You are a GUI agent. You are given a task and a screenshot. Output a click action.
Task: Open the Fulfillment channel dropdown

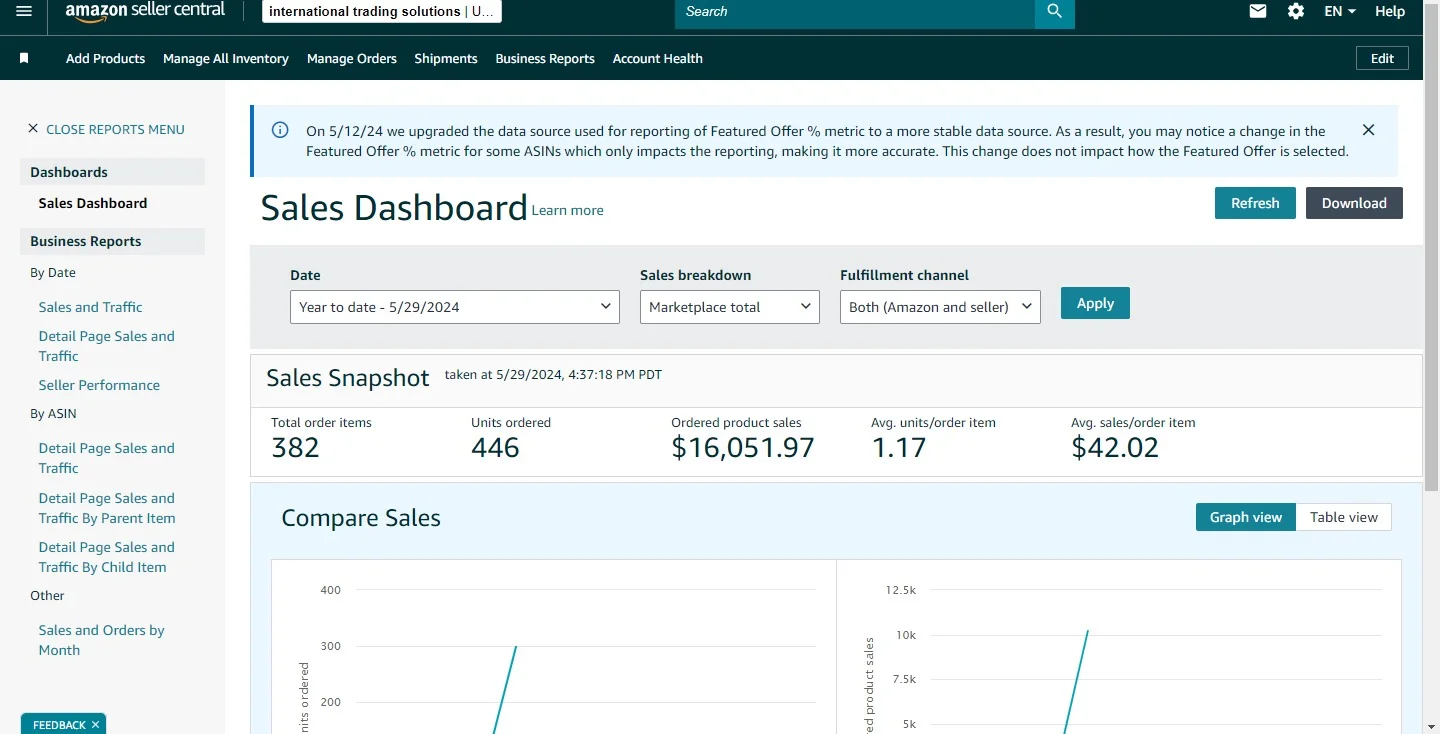pyautogui.click(x=940, y=307)
